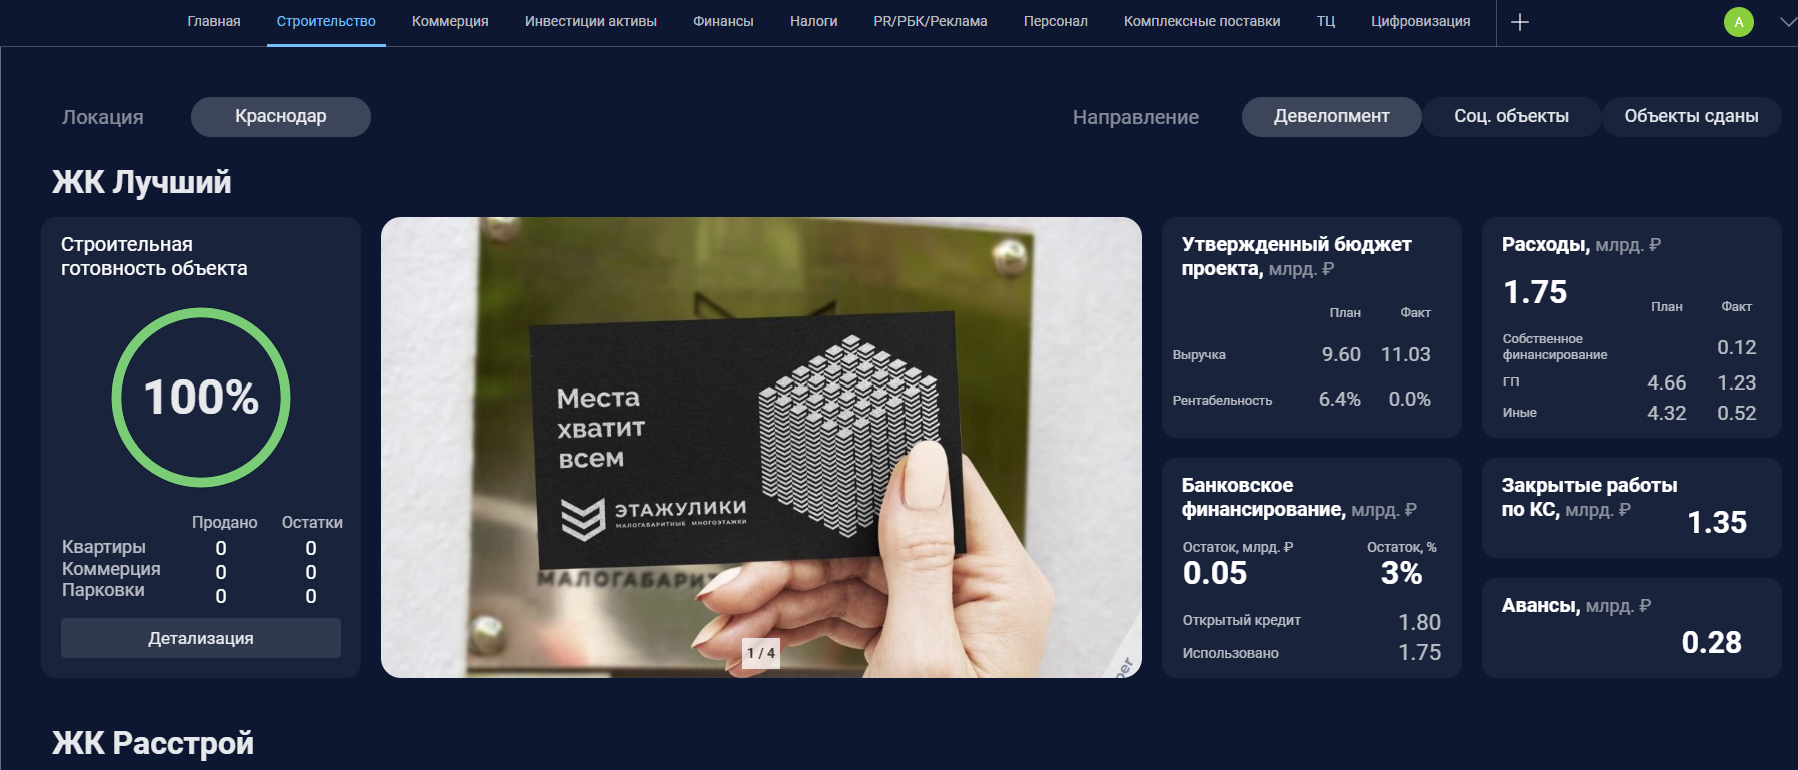Click the 1 / 4 image counter

click(761, 653)
